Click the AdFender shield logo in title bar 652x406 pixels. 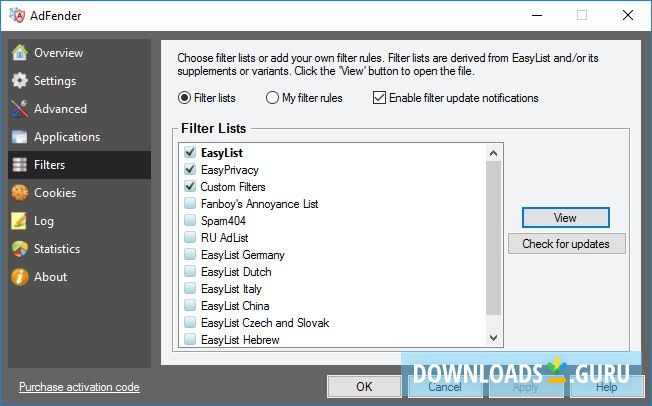(17, 15)
